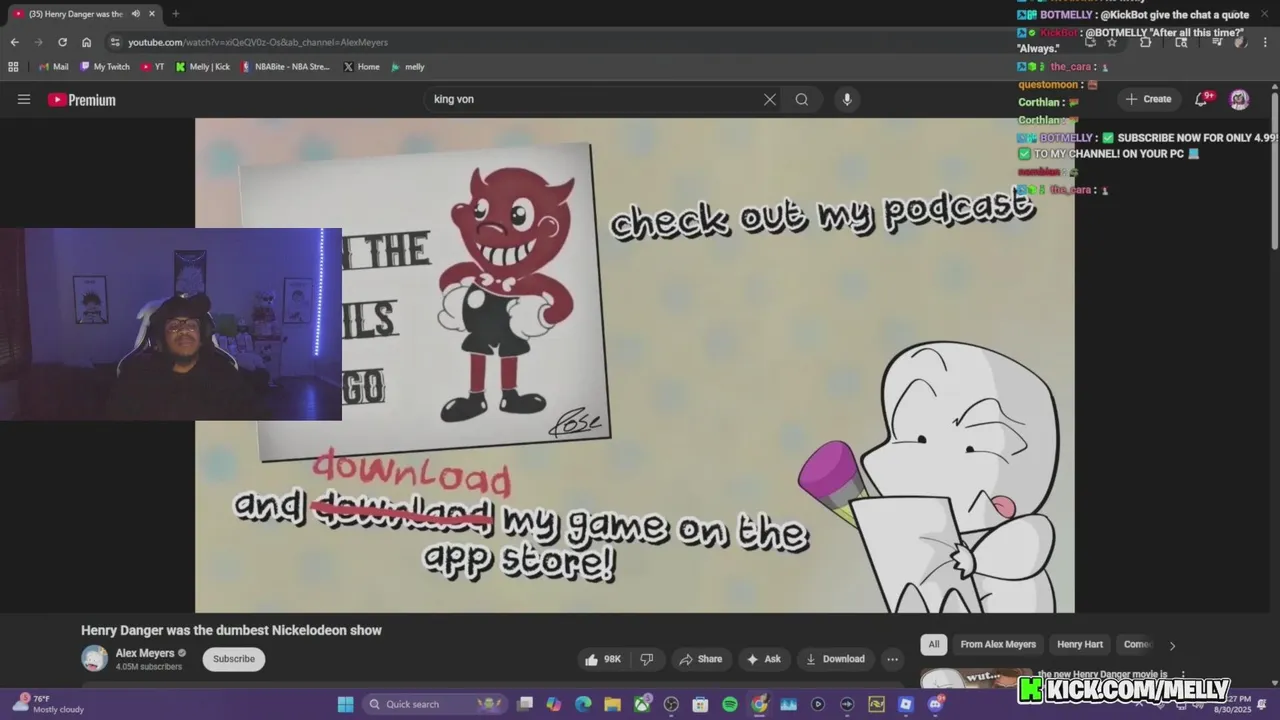The height and width of the screenshot is (720, 1280).
Task: Open the account avatar menu
Action: [1239, 99]
